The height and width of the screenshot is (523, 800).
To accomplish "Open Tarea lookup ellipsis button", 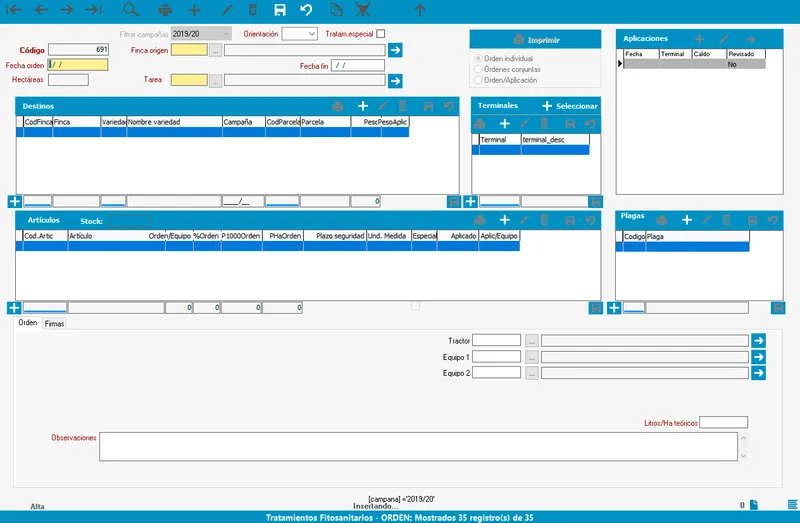I will (215, 81).
